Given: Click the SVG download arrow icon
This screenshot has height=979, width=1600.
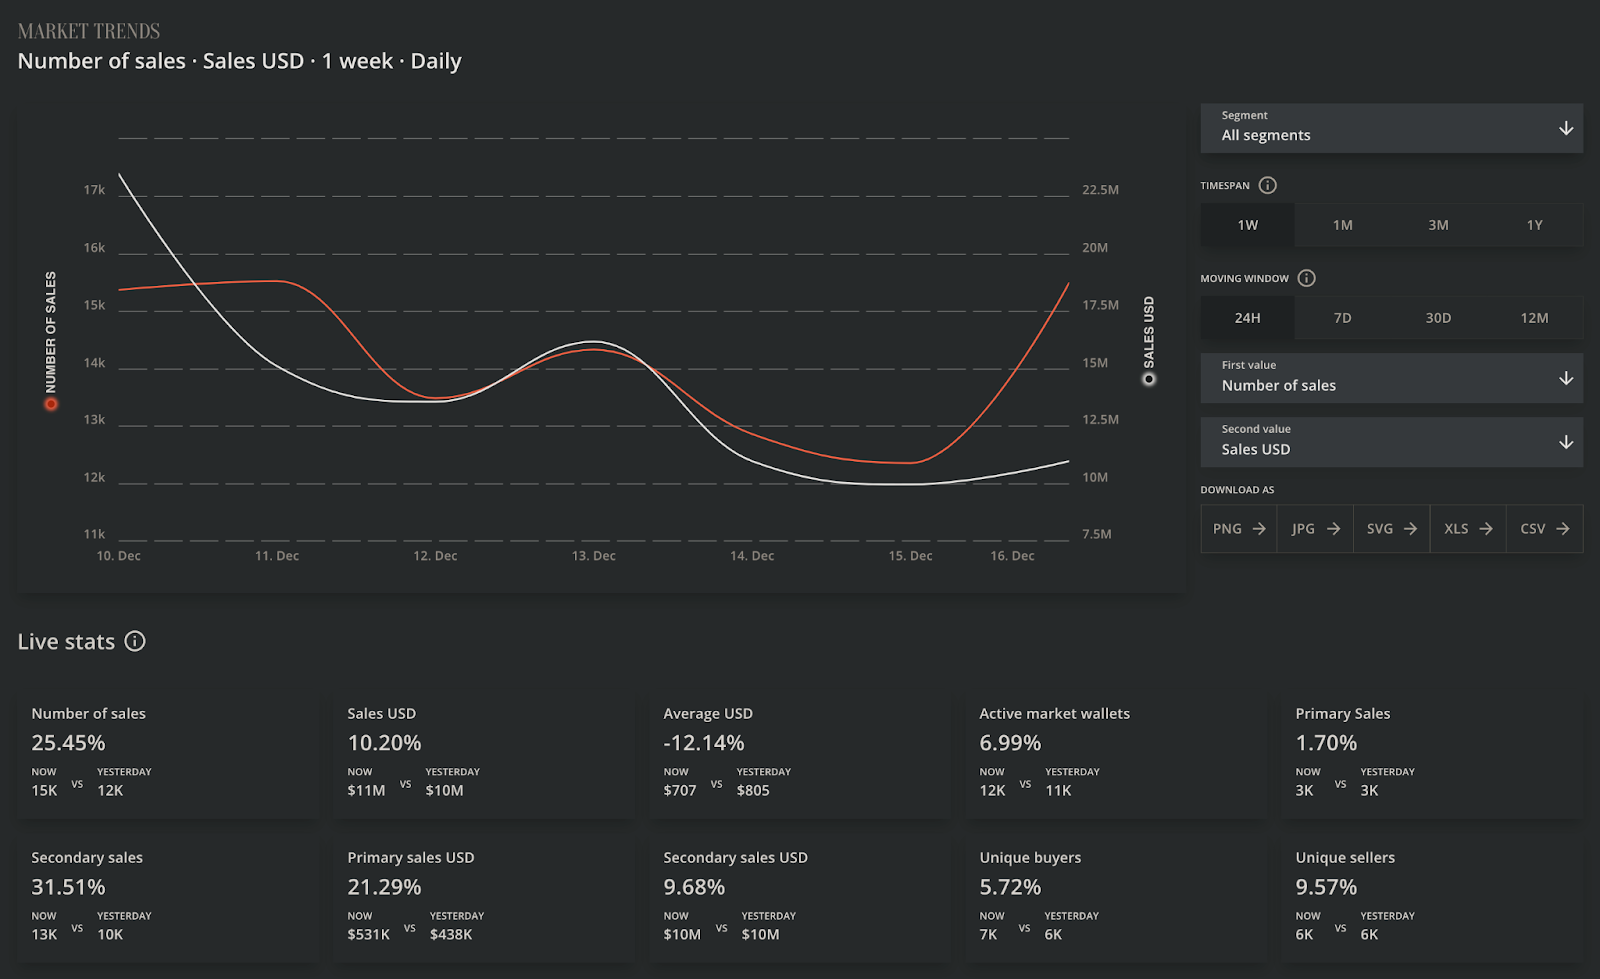Looking at the screenshot, I should pos(1410,529).
